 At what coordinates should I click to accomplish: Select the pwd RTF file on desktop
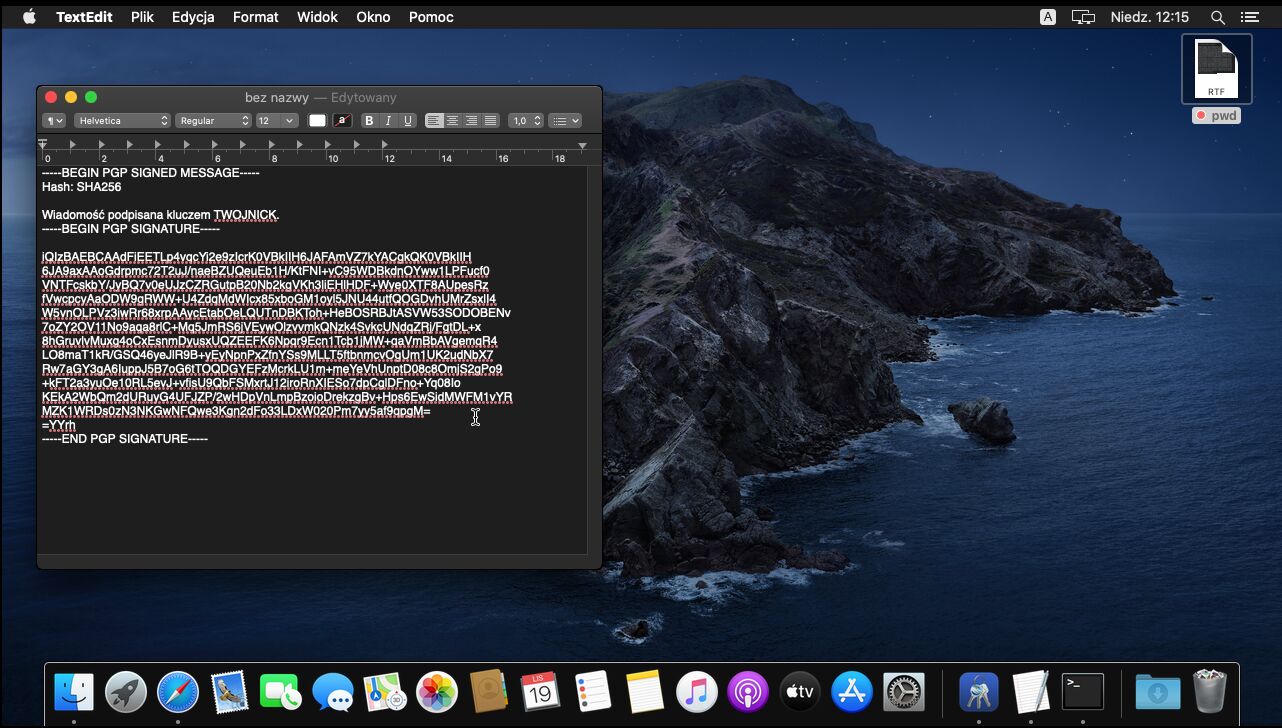1216,70
